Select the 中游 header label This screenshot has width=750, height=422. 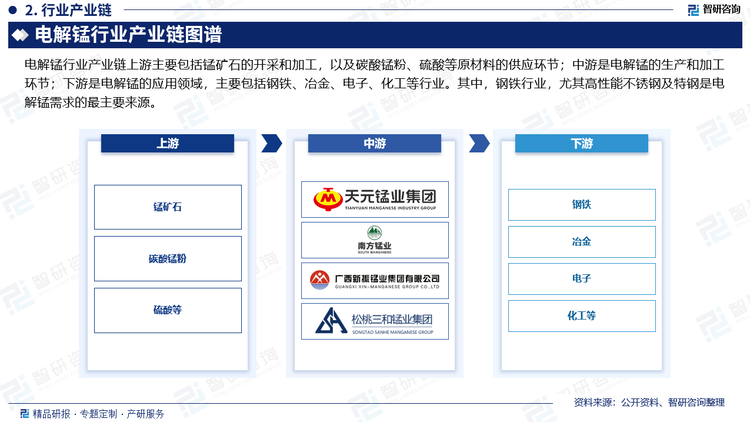(375, 143)
